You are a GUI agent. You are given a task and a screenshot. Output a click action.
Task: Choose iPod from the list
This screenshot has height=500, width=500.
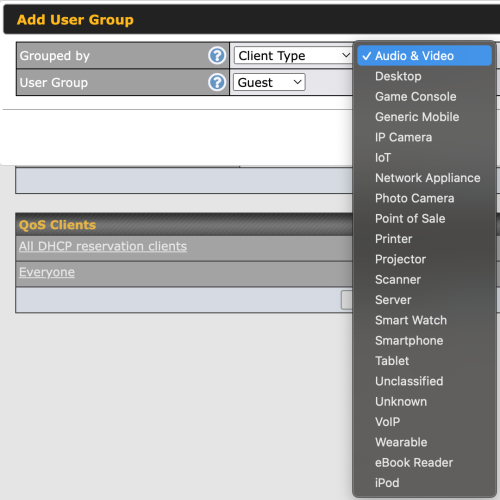coord(424,483)
